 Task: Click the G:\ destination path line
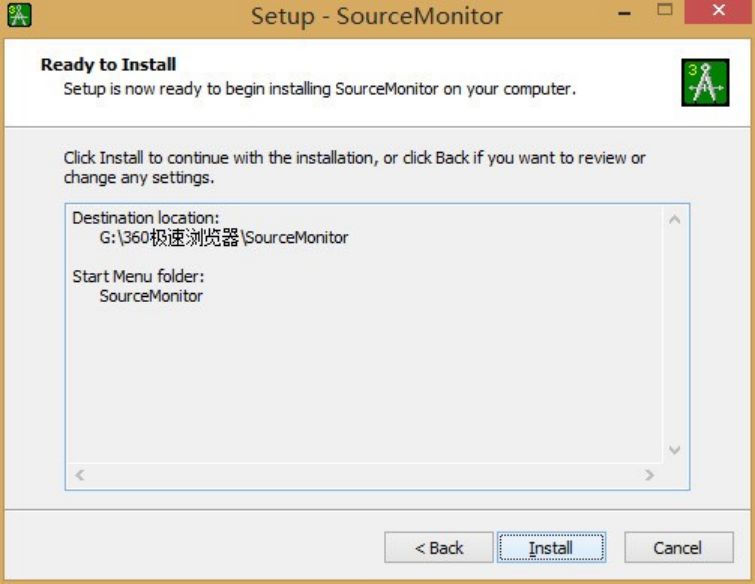[224, 238]
